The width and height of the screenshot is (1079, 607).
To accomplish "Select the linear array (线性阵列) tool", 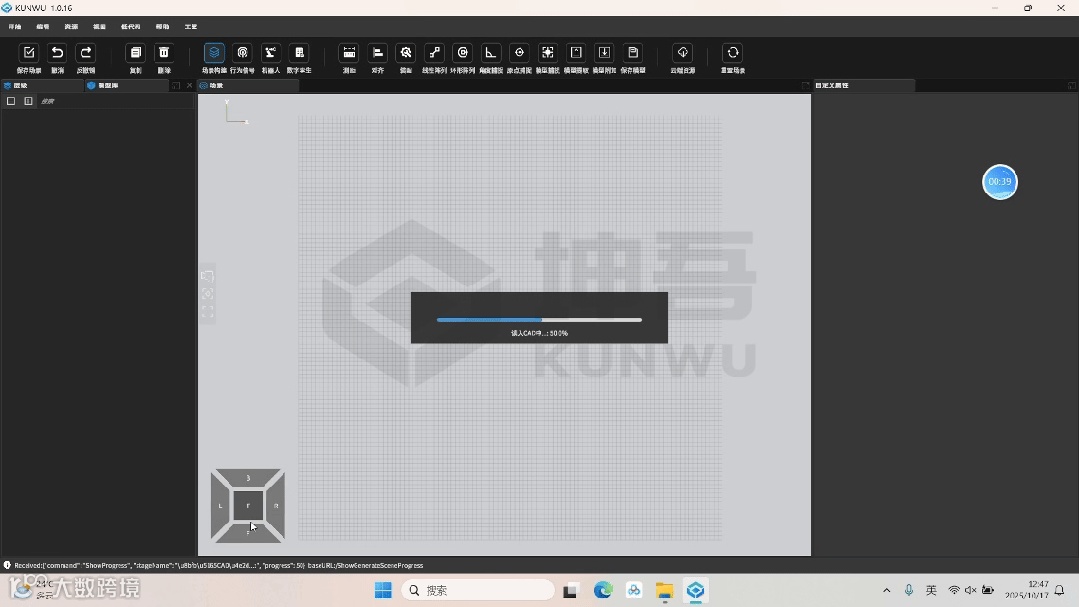I will coord(434,53).
